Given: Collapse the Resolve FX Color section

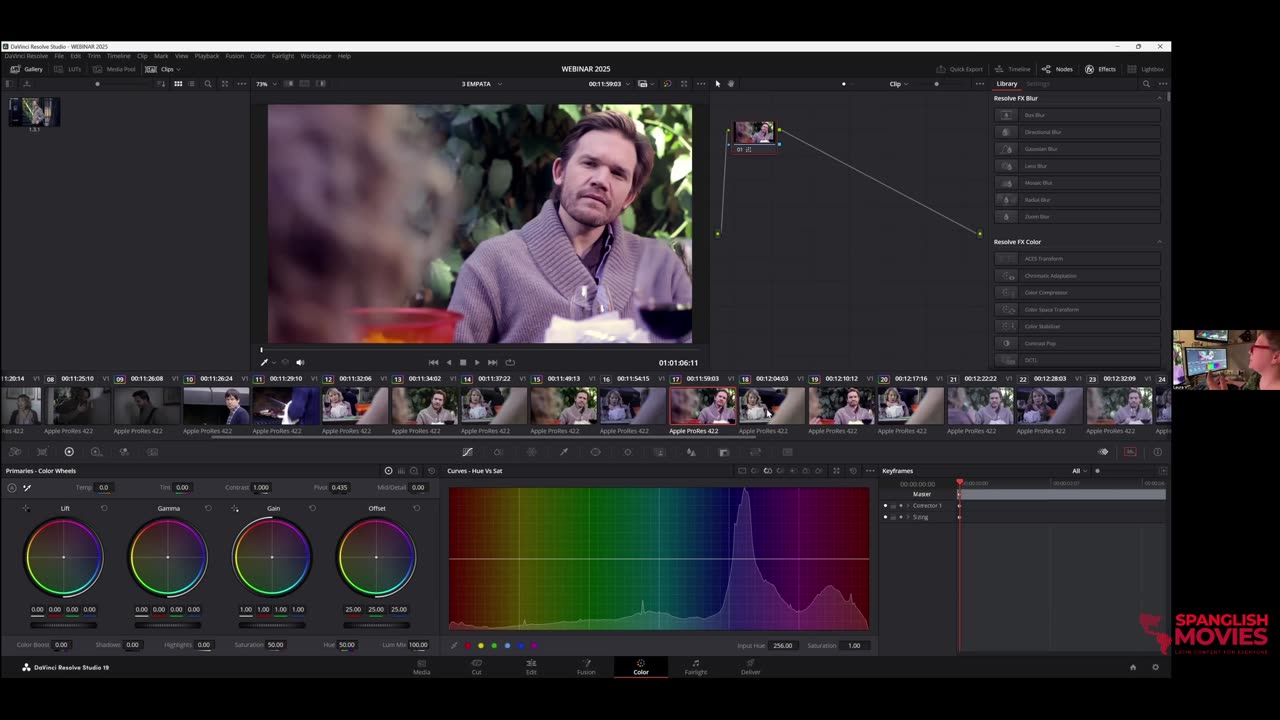Looking at the screenshot, I should coord(1160,242).
